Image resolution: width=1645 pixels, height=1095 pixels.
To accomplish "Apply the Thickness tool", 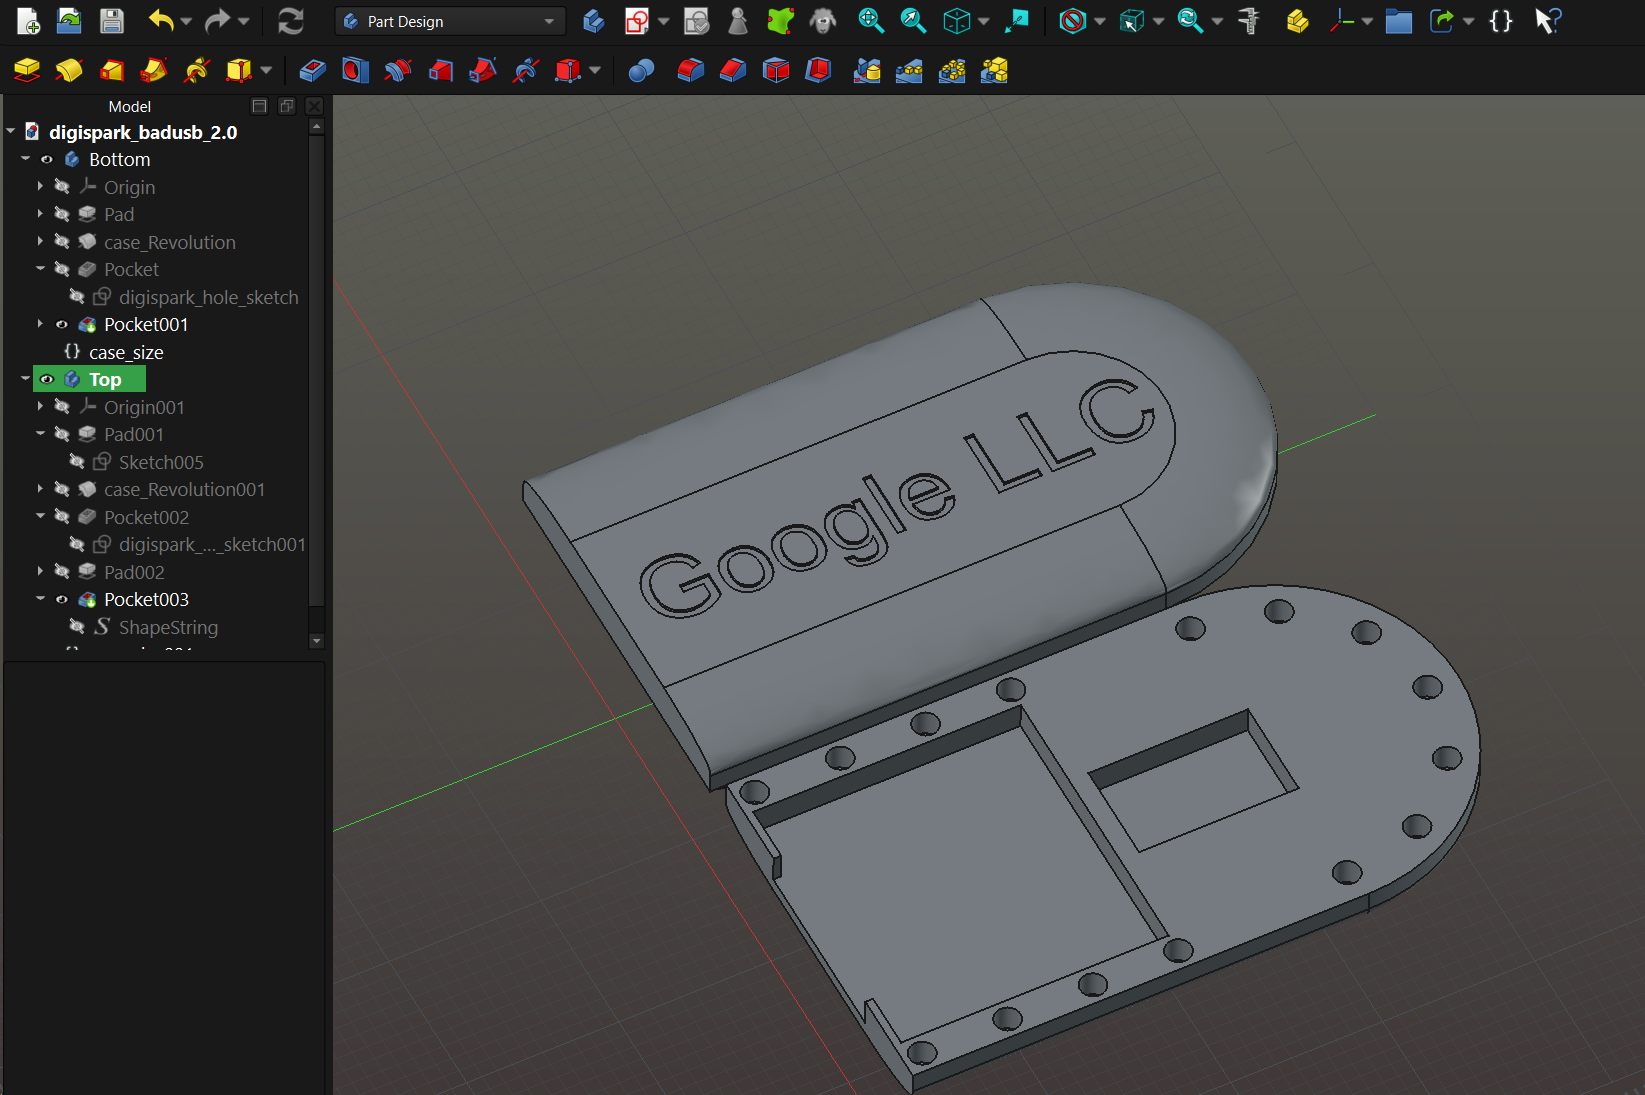I will click(x=818, y=70).
